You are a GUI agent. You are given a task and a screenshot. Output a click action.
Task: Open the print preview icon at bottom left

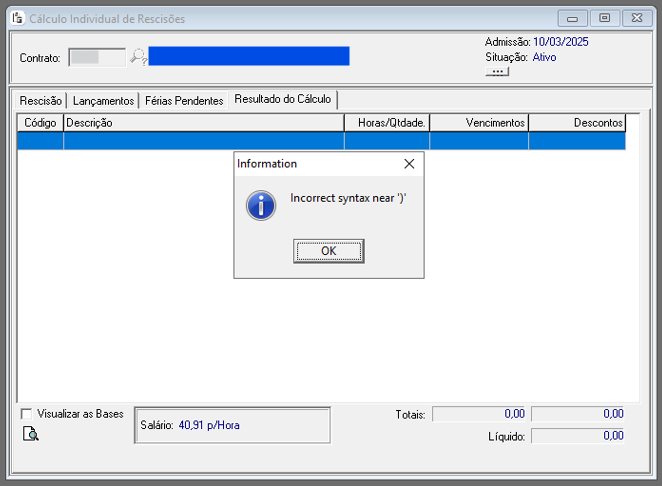[x=31, y=433]
